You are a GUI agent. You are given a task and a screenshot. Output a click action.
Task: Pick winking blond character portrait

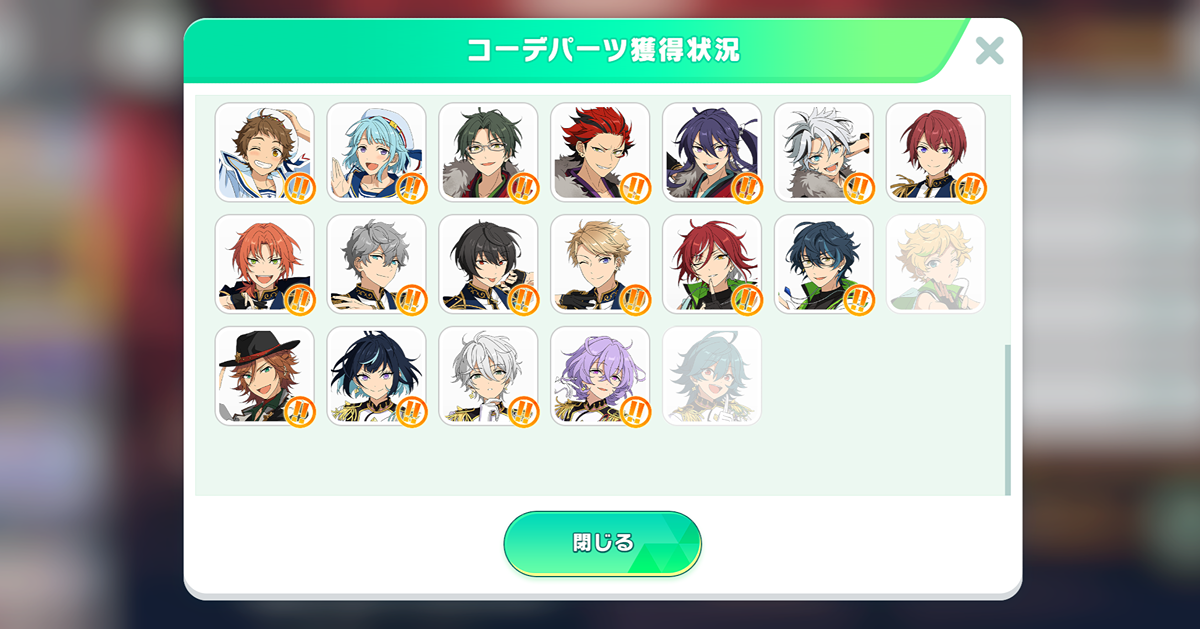coord(600,264)
